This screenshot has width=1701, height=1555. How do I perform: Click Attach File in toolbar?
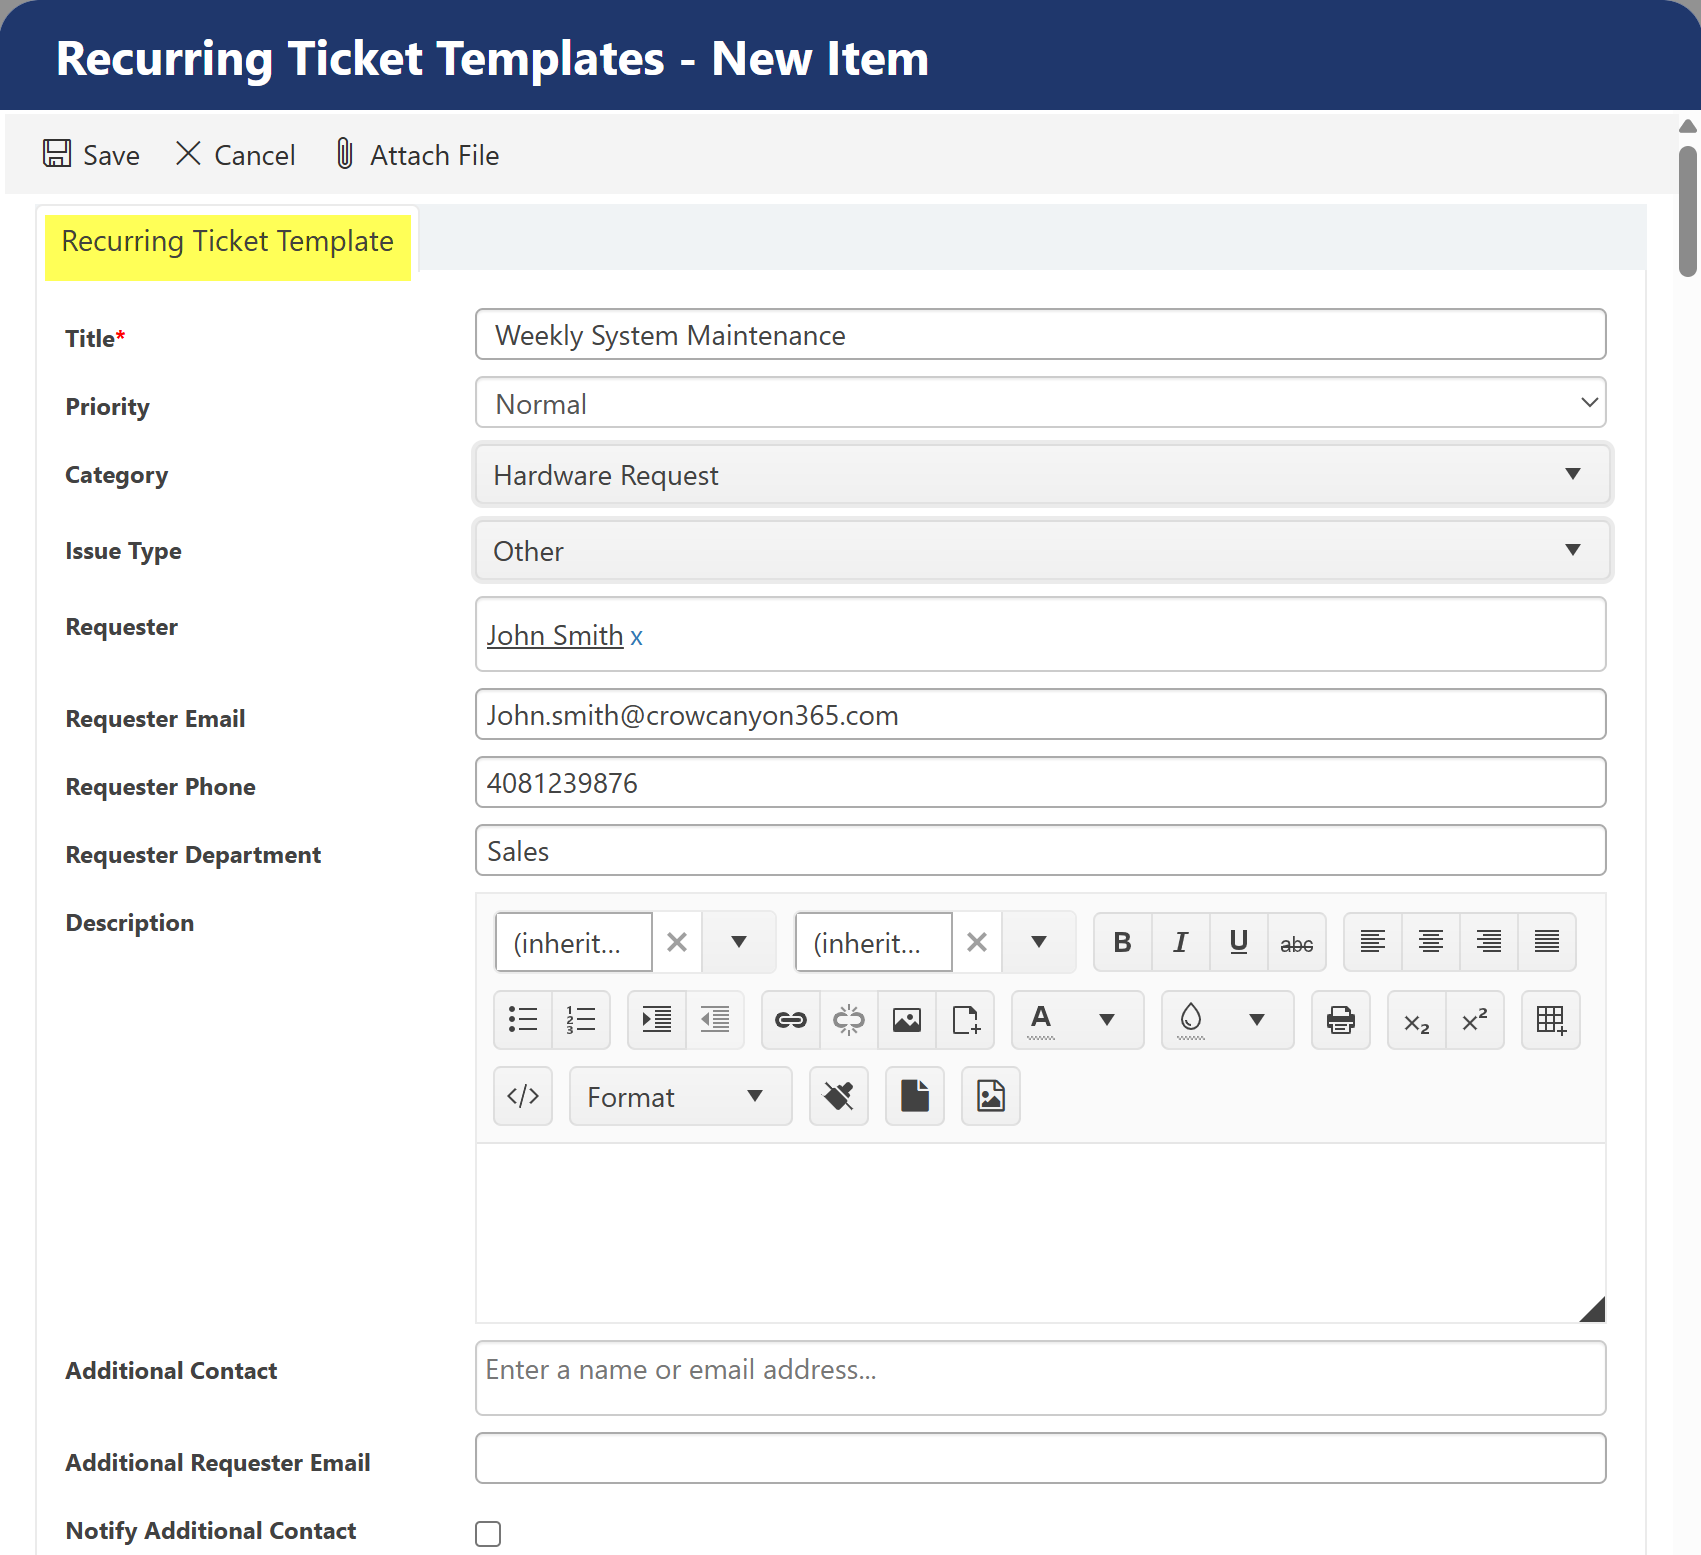[x=417, y=155]
